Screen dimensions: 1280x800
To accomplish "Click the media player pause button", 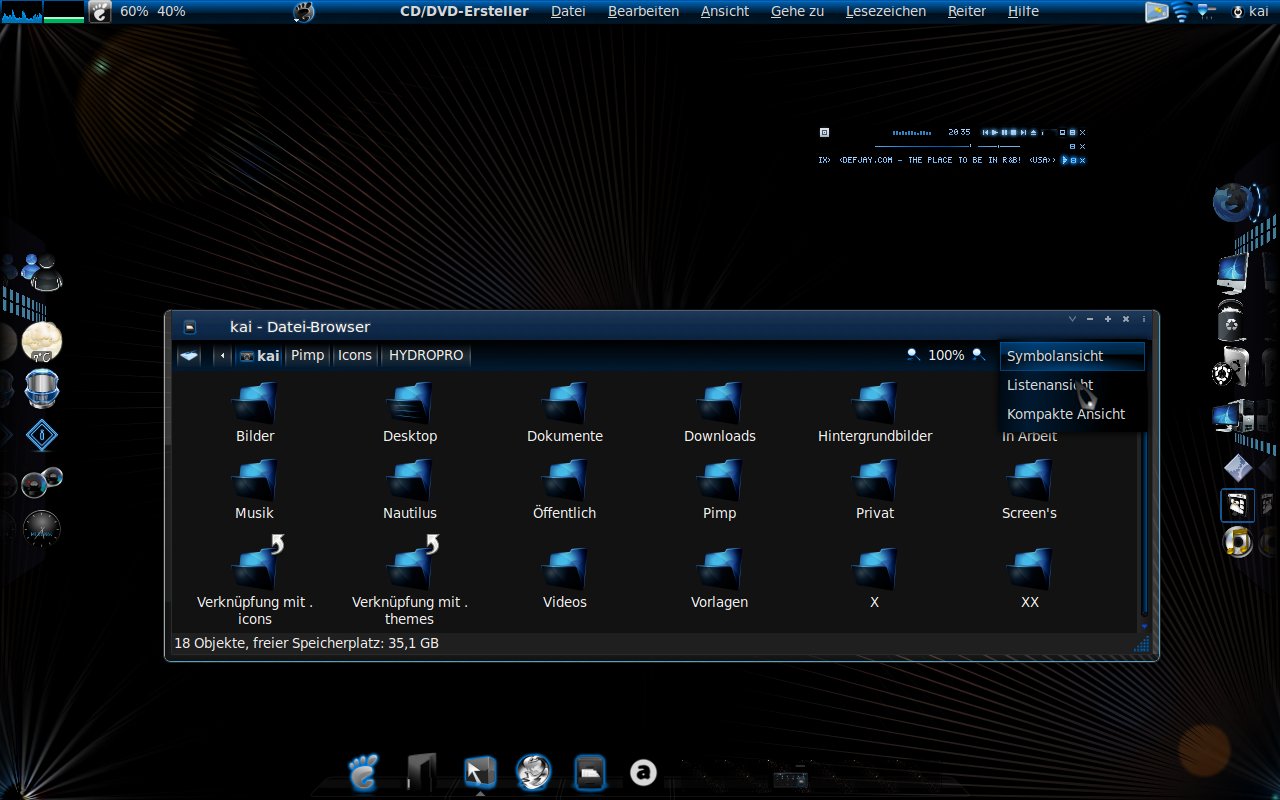I will (x=1004, y=132).
